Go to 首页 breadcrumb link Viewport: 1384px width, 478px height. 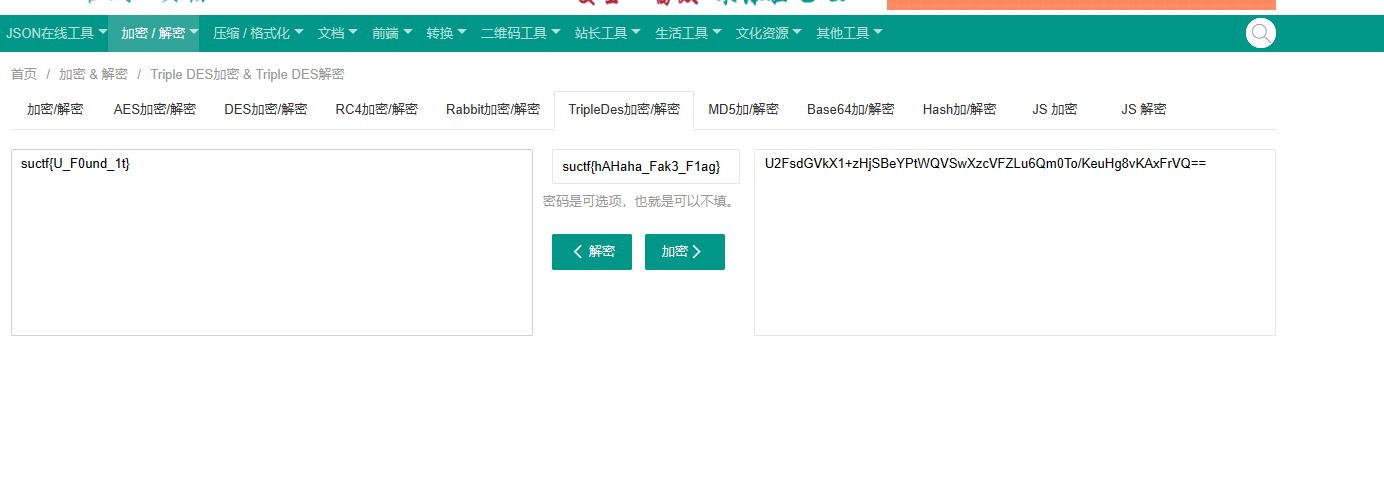pos(24,75)
